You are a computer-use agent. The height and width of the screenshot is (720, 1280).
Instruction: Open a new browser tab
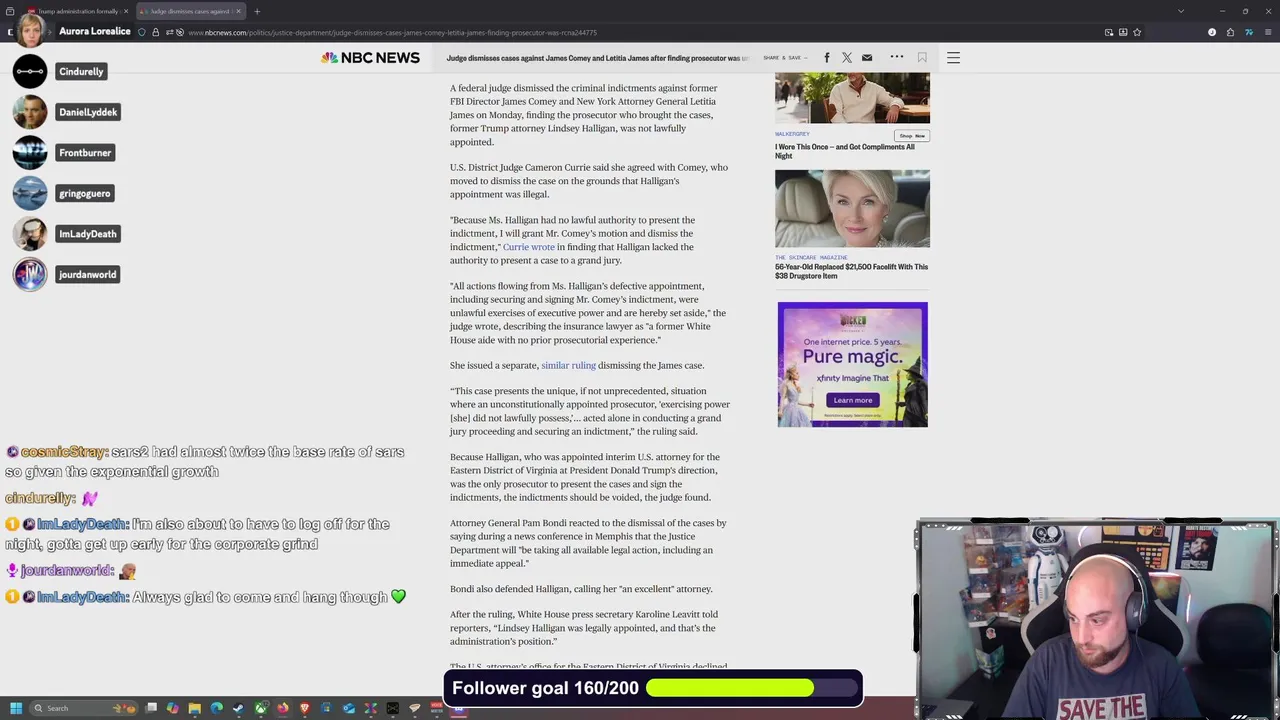tap(257, 11)
